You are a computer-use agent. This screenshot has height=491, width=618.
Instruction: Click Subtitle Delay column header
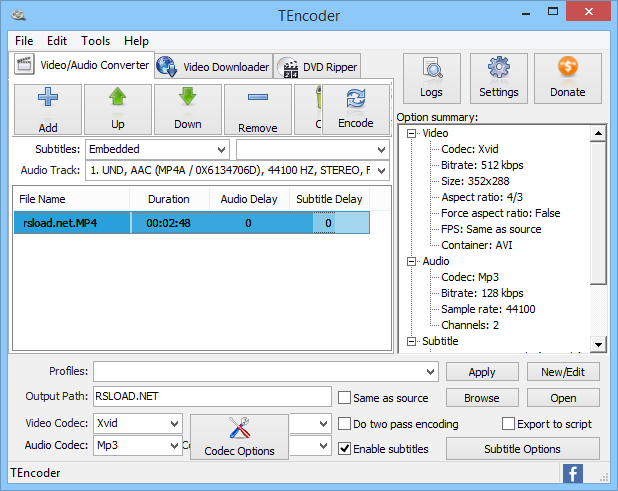click(x=329, y=199)
